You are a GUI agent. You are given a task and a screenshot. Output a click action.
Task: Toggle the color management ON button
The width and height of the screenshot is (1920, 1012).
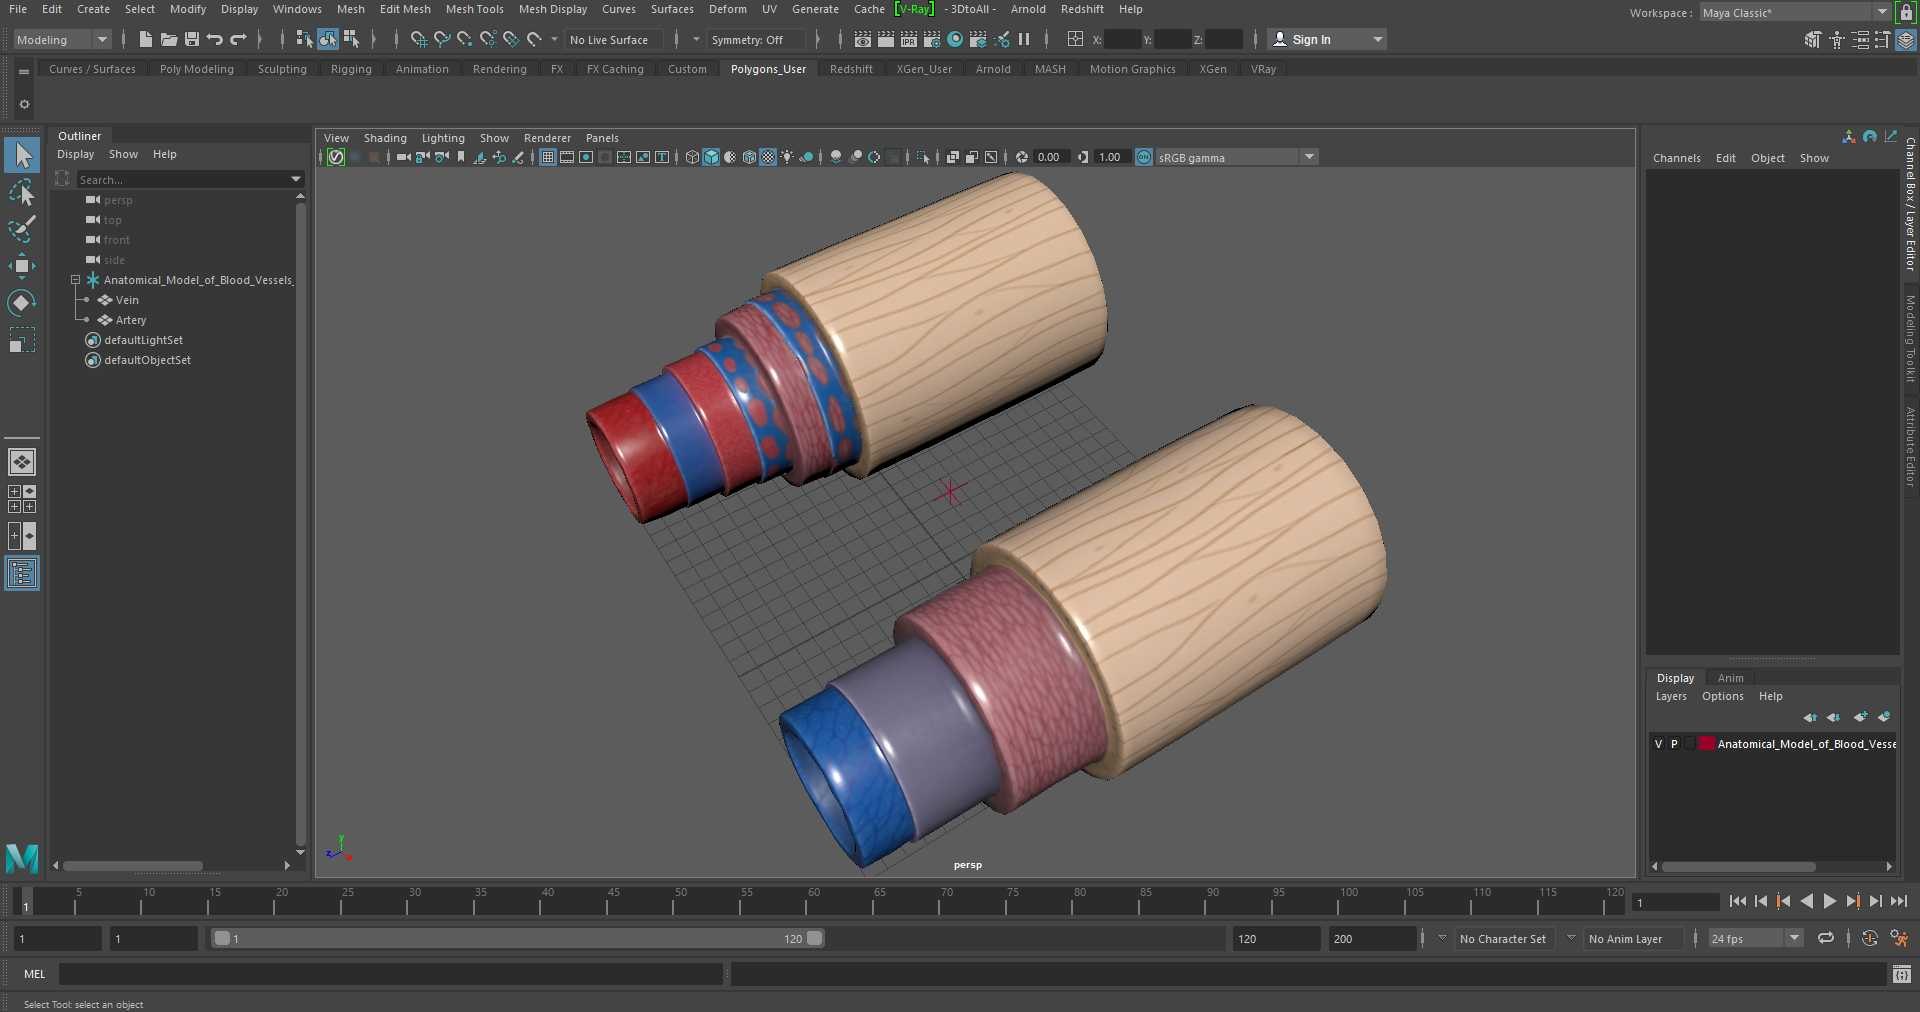1144,157
